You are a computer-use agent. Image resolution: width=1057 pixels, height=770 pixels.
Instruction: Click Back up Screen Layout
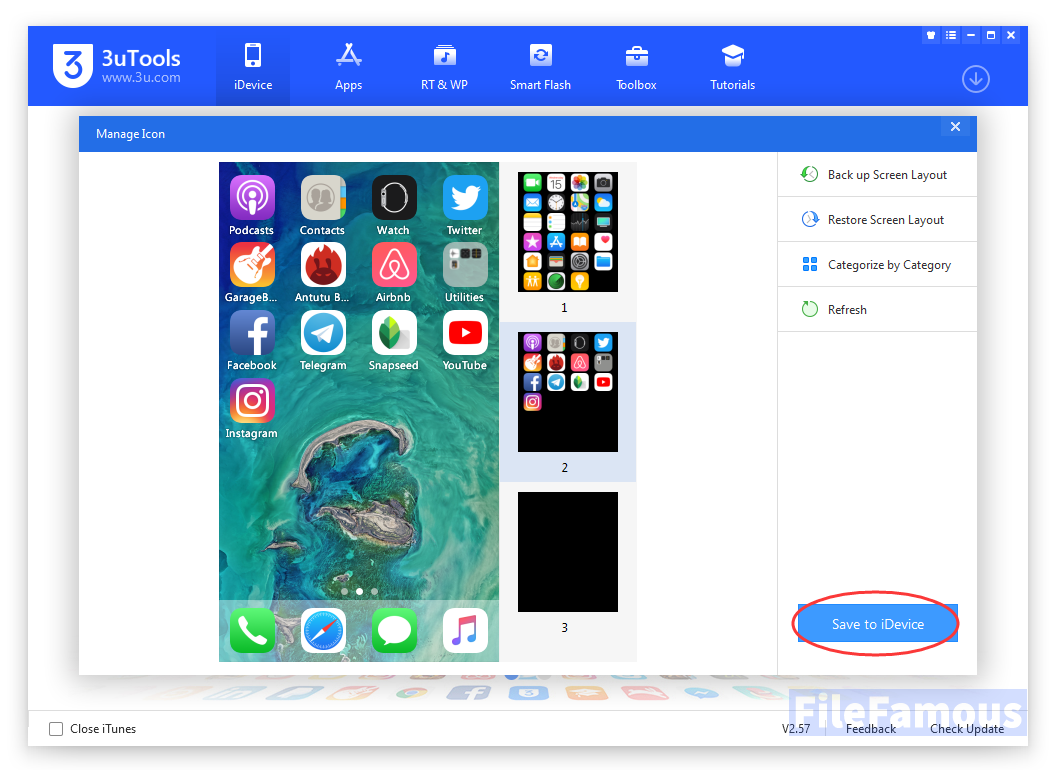pos(877,175)
